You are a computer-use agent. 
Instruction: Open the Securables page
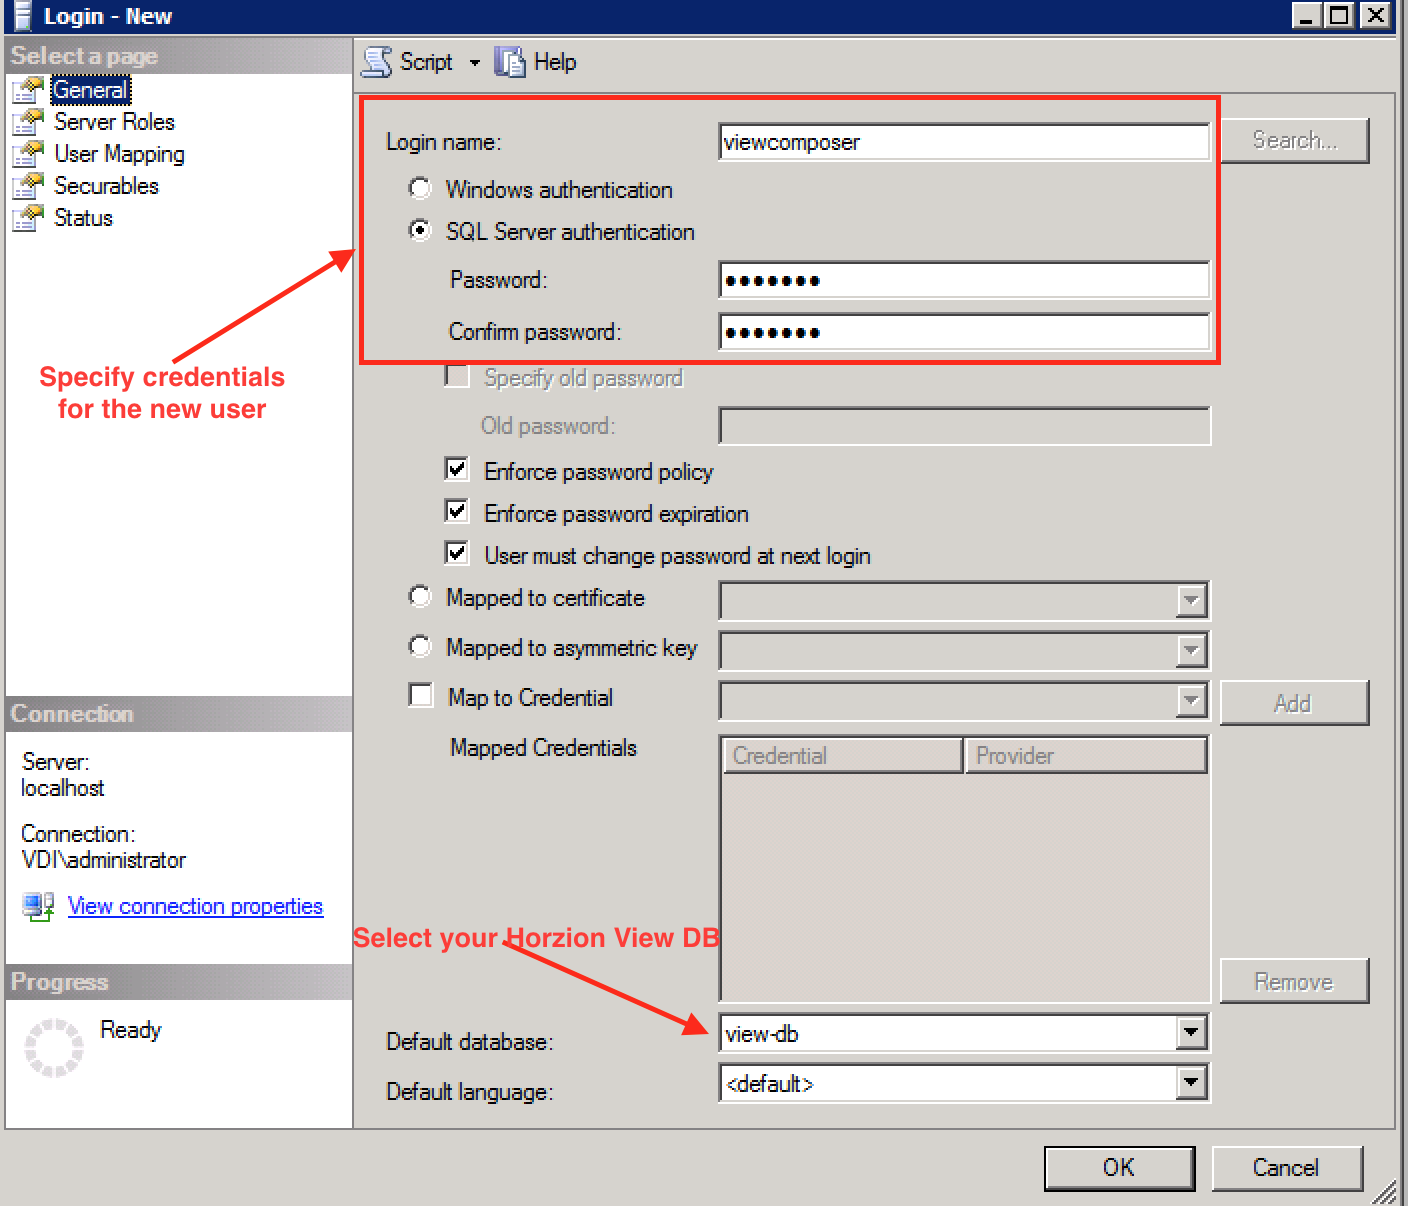[106, 185]
